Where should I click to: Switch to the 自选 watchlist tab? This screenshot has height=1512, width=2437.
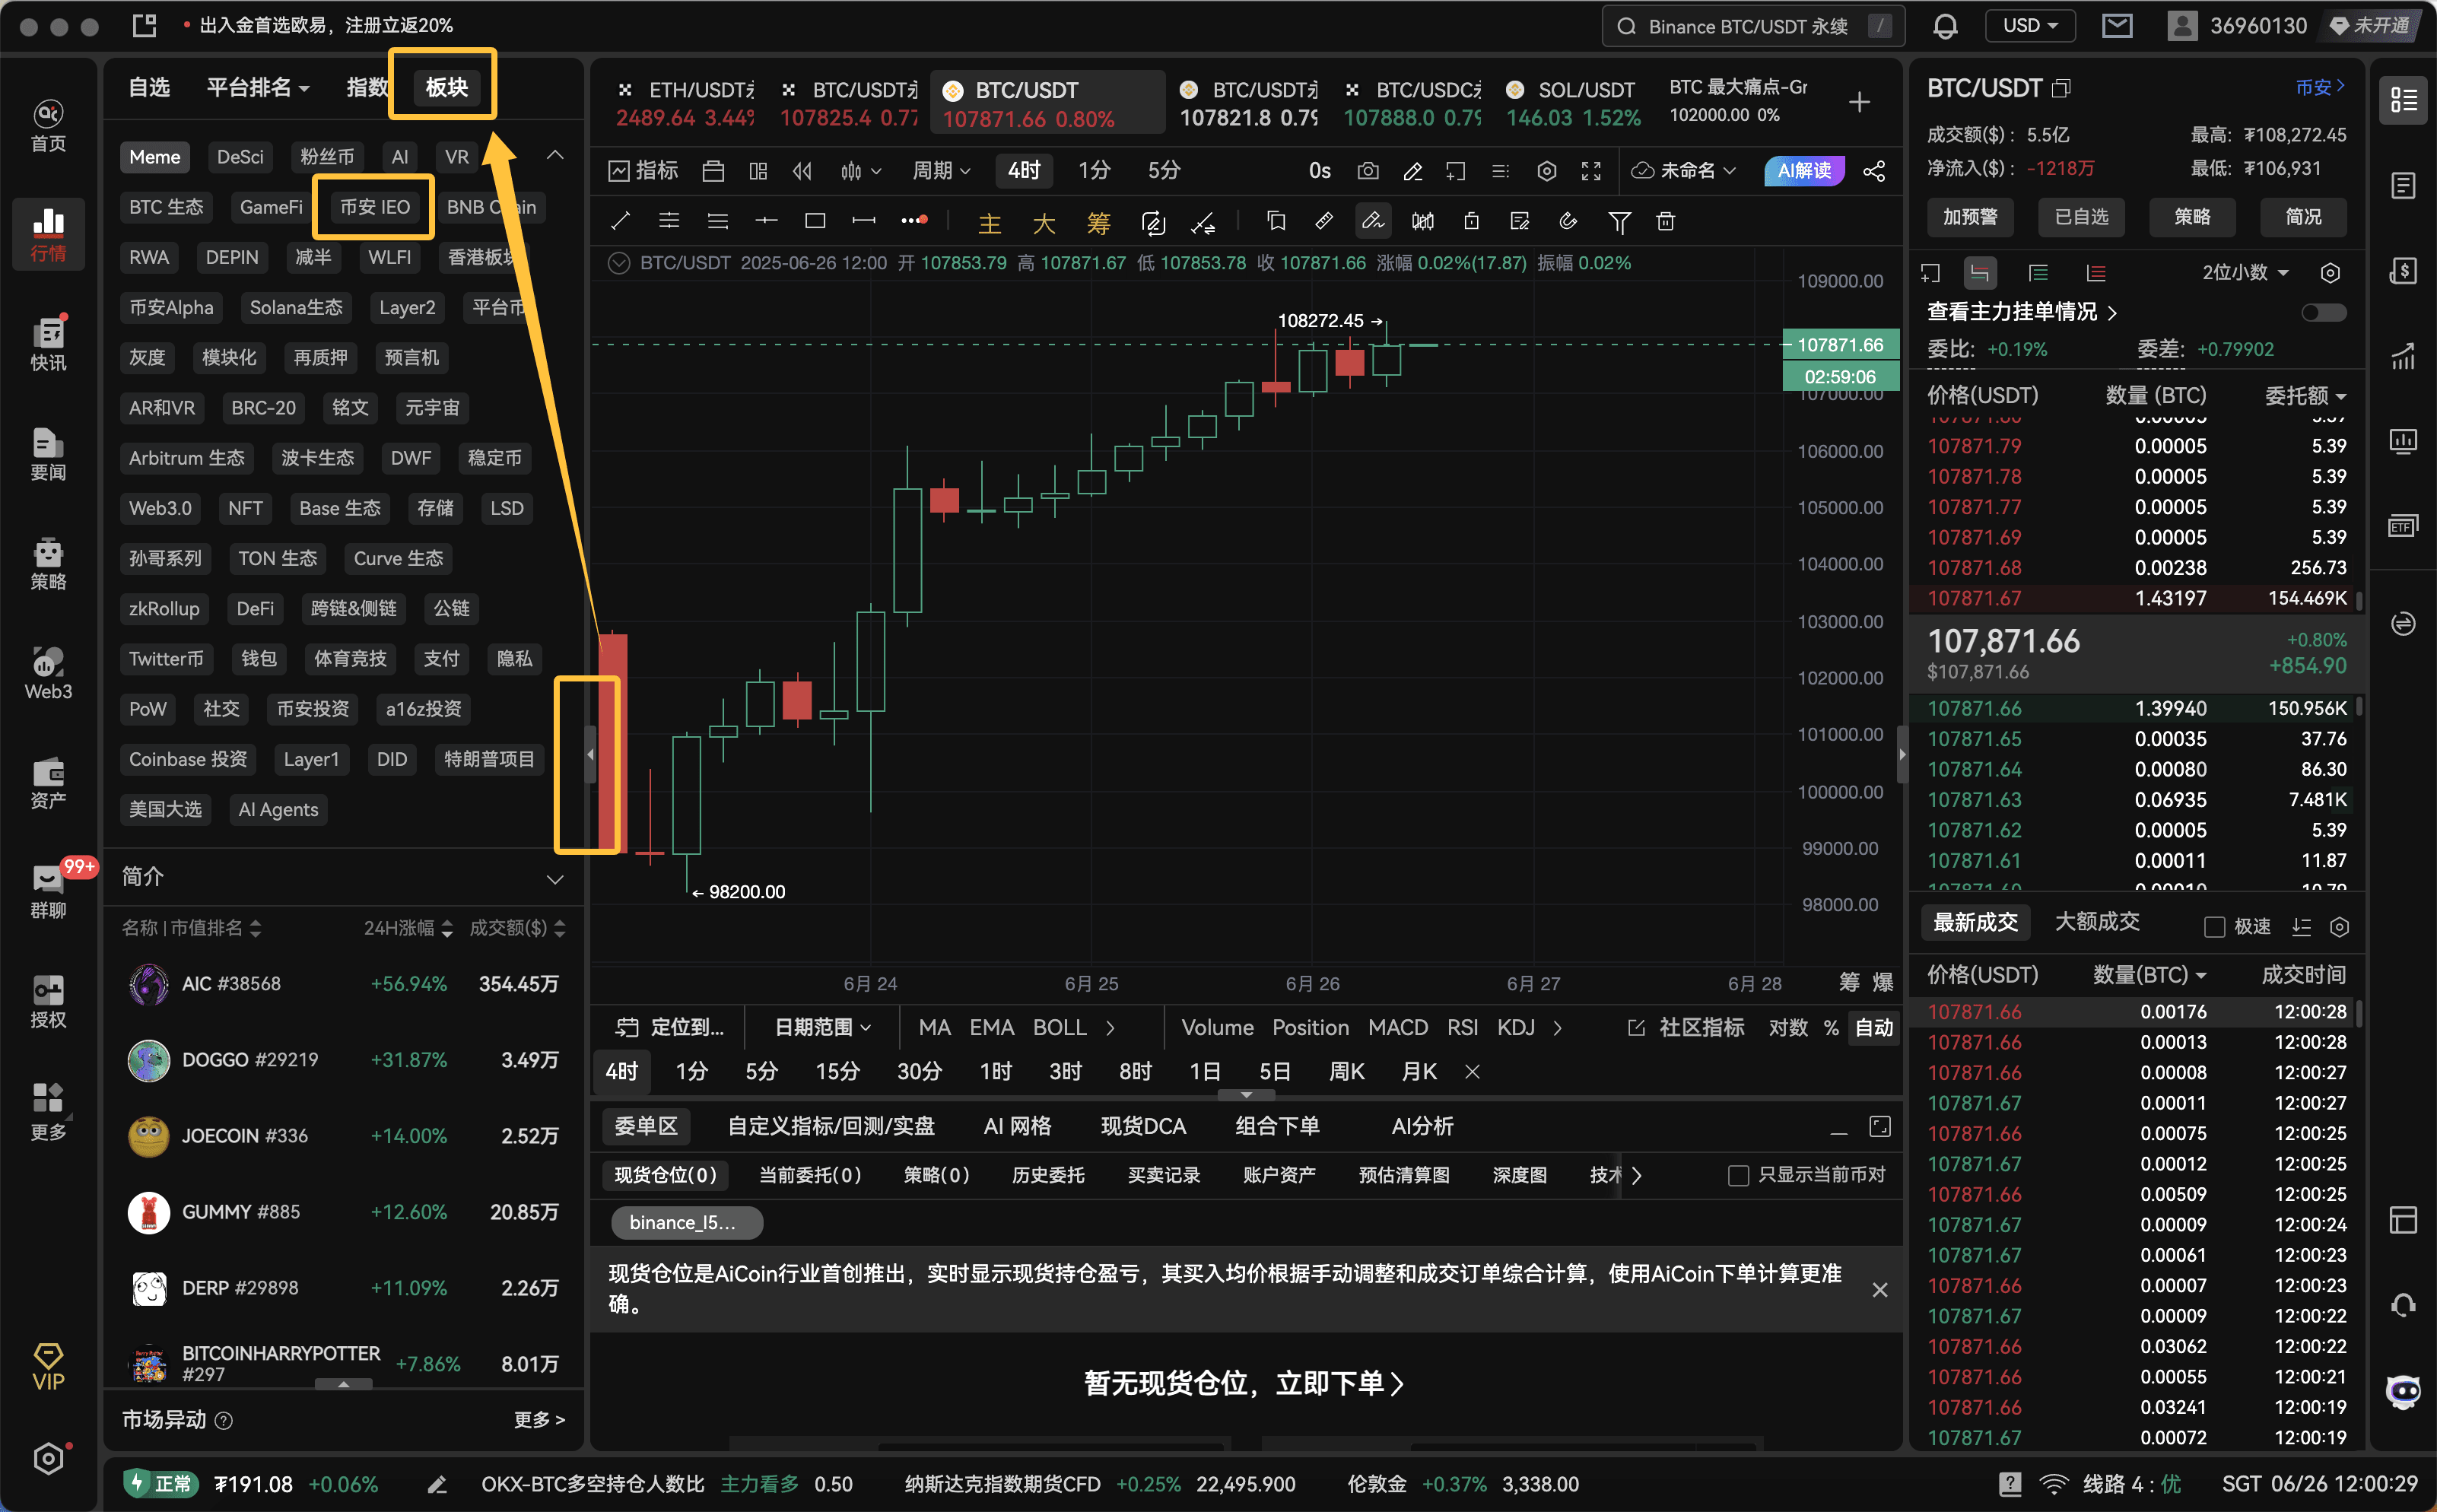149,88
